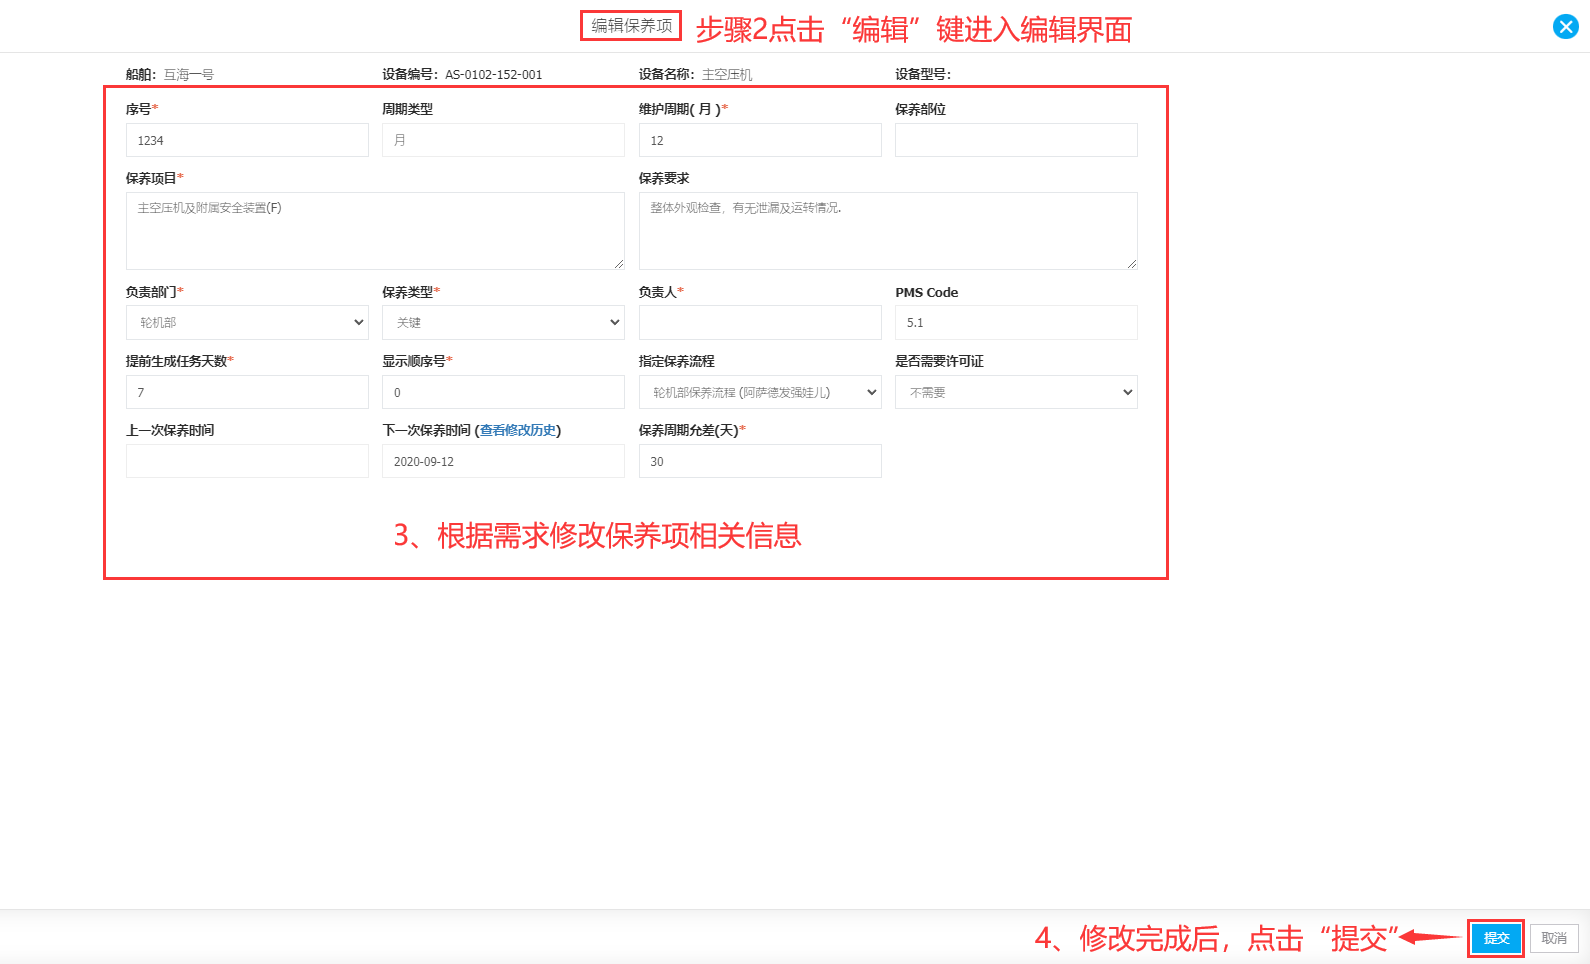Click the 设备型号 label
The width and height of the screenshot is (1590, 964).
923,74
